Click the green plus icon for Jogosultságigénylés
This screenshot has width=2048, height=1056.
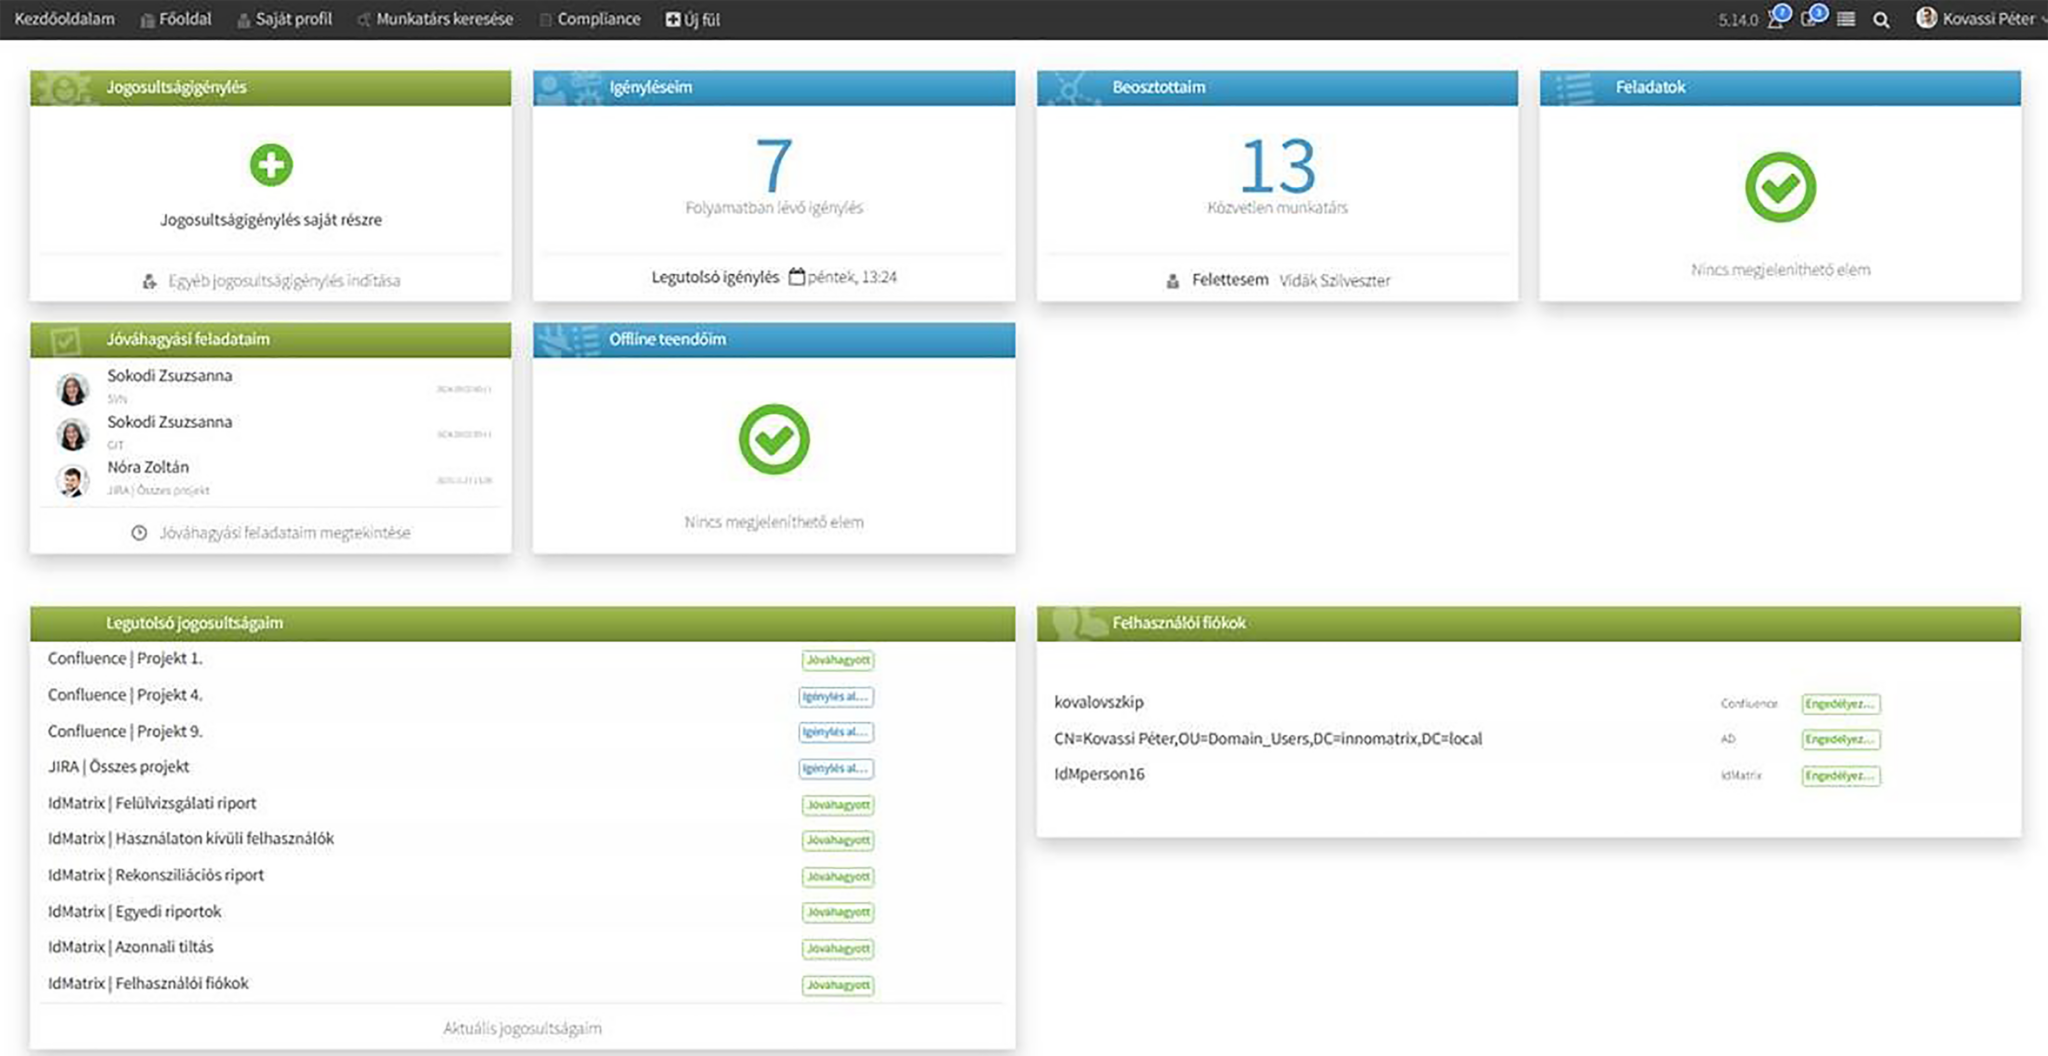[271, 165]
